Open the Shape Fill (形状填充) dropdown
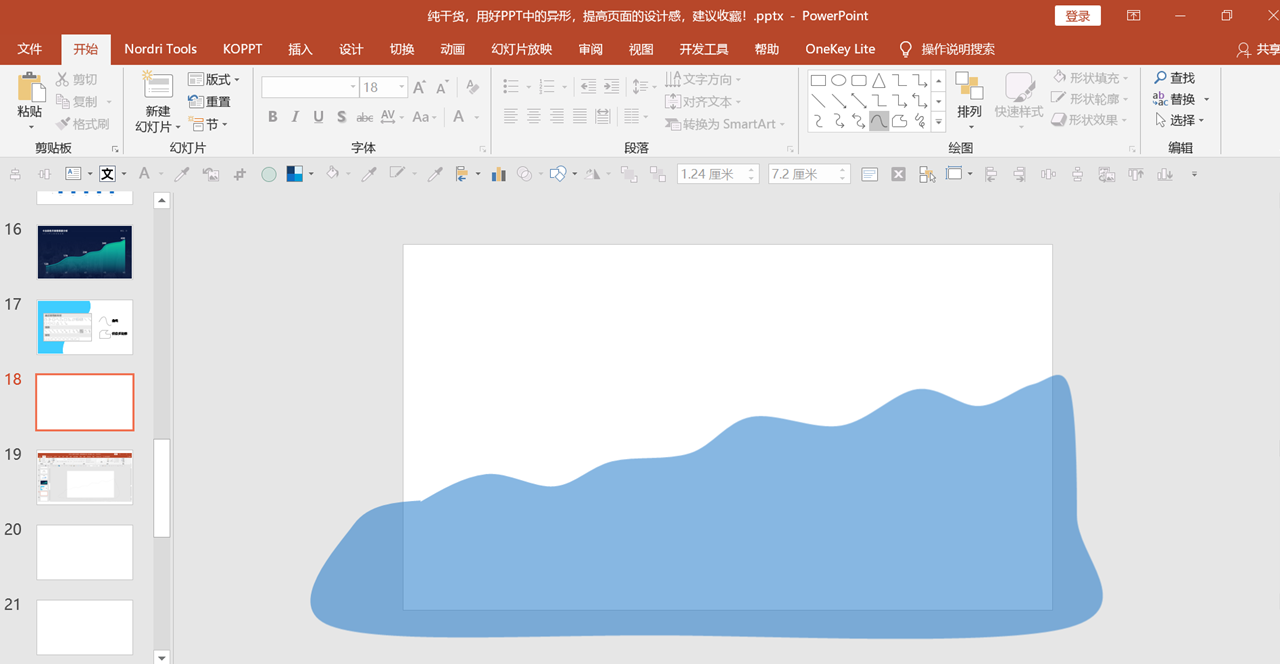Viewport: 1280px width, 664px height. [1091, 77]
